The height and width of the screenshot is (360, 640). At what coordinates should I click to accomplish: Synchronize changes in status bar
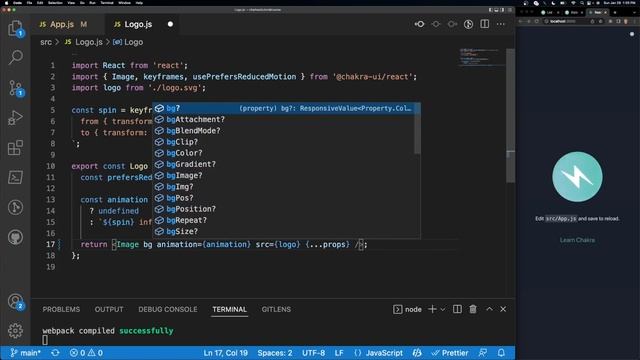55,353
